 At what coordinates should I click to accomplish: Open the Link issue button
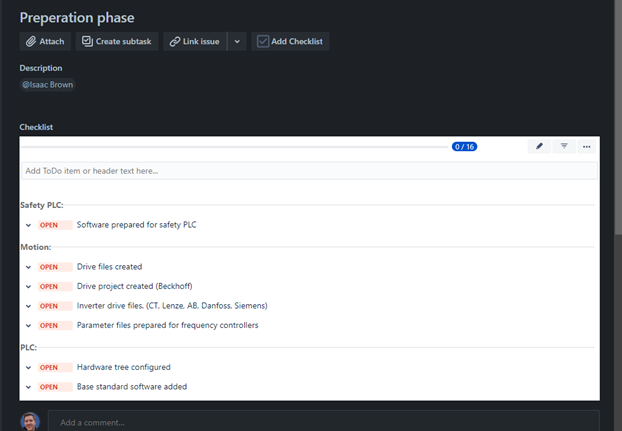coord(195,41)
